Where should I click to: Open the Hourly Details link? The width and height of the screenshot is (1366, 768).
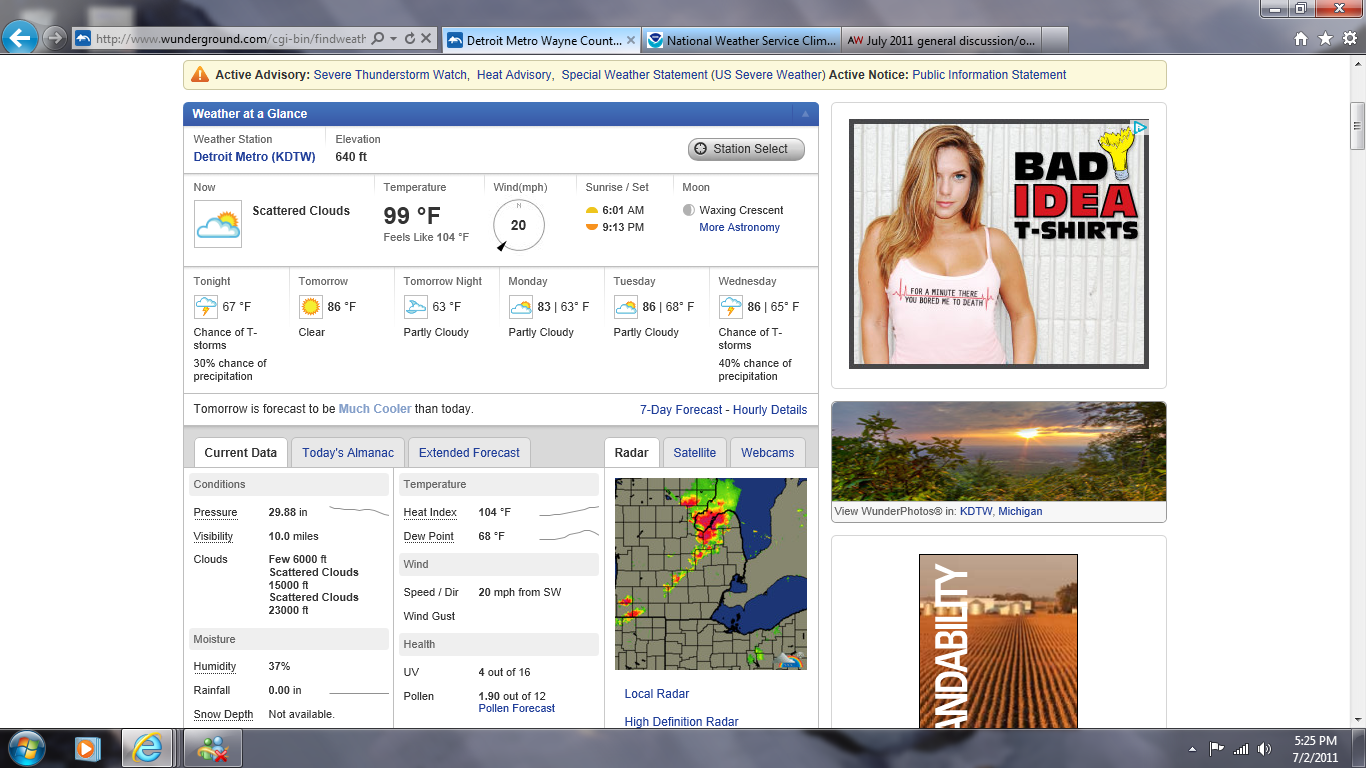pyautogui.click(x=770, y=410)
